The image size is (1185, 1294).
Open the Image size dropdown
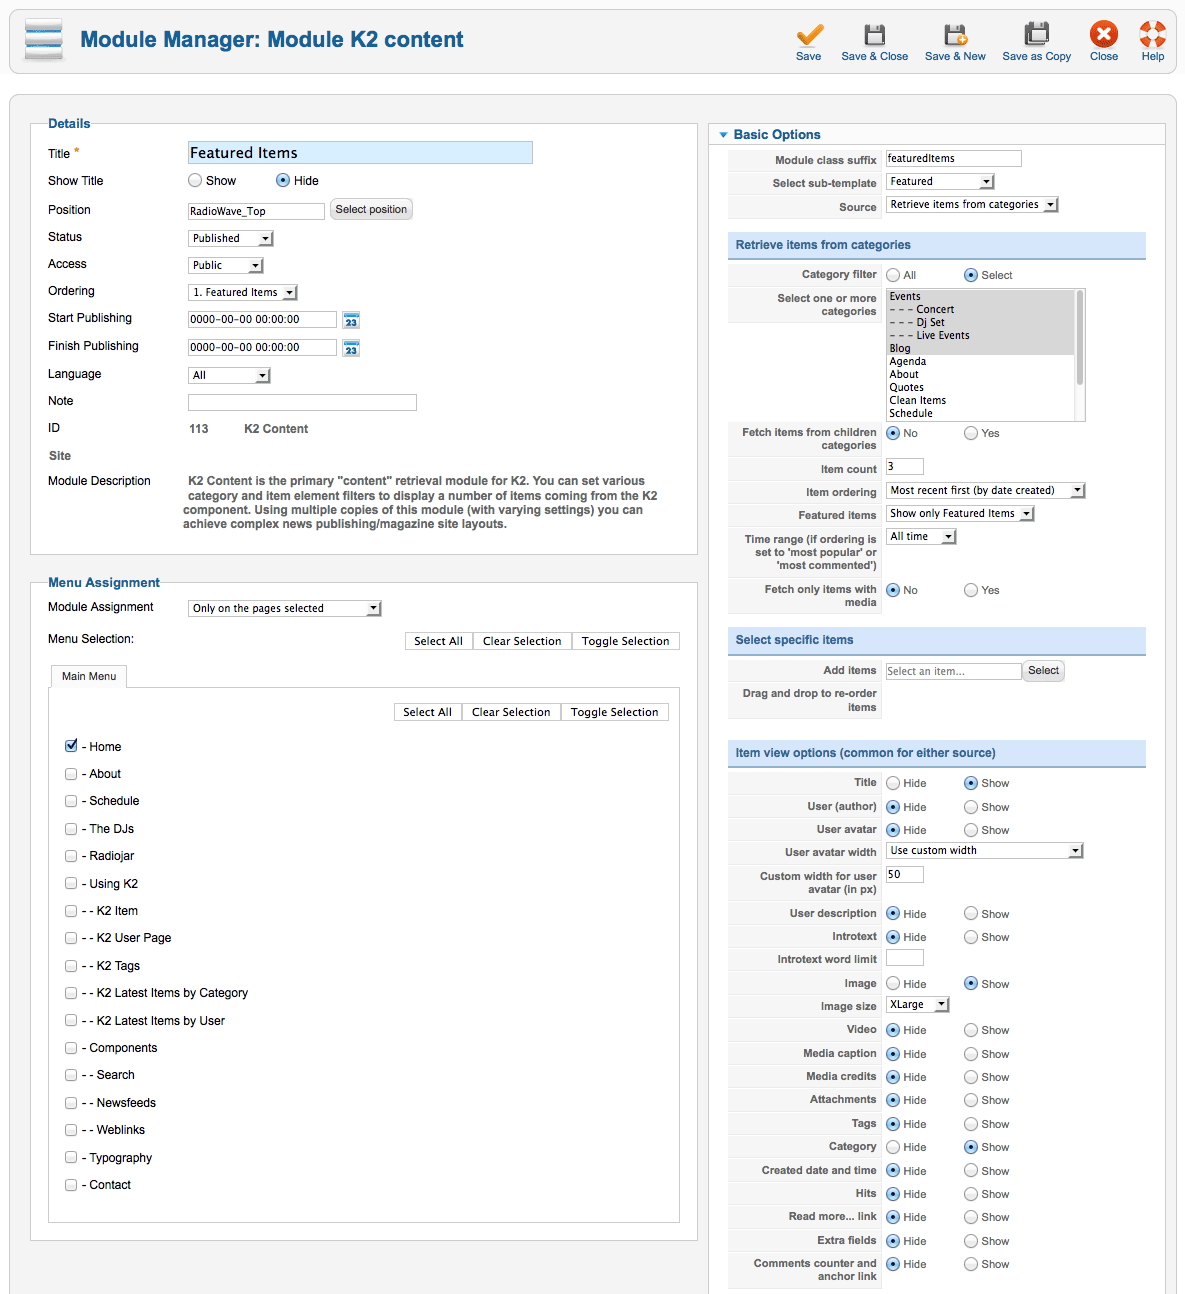pyautogui.click(x=918, y=1005)
